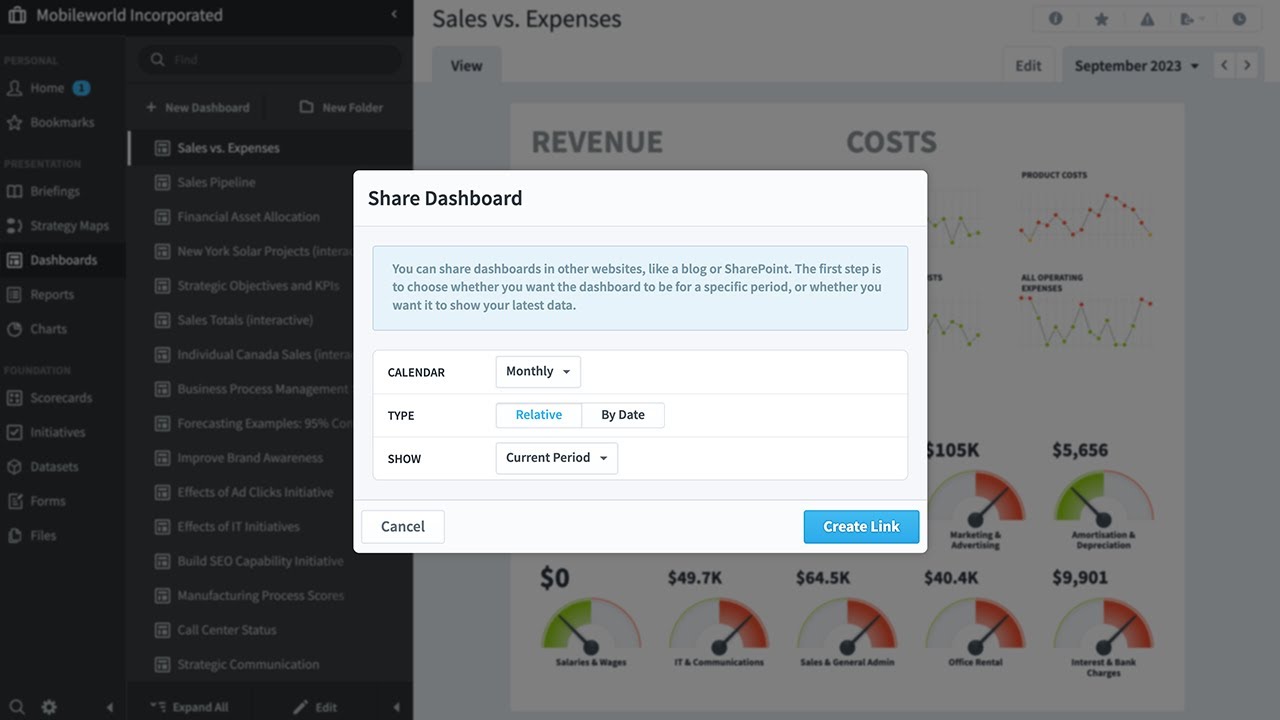Click the Create Link button
The image size is (1280, 720).
pyautogui.click(x=861, y=527)
